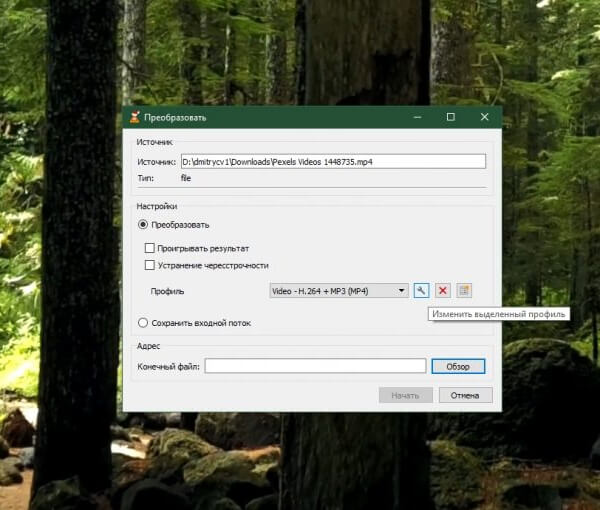Click into the Конечный файл text field
Viewport: 600px width, 510px height.
pyautogui.click(x=315, y=367)
